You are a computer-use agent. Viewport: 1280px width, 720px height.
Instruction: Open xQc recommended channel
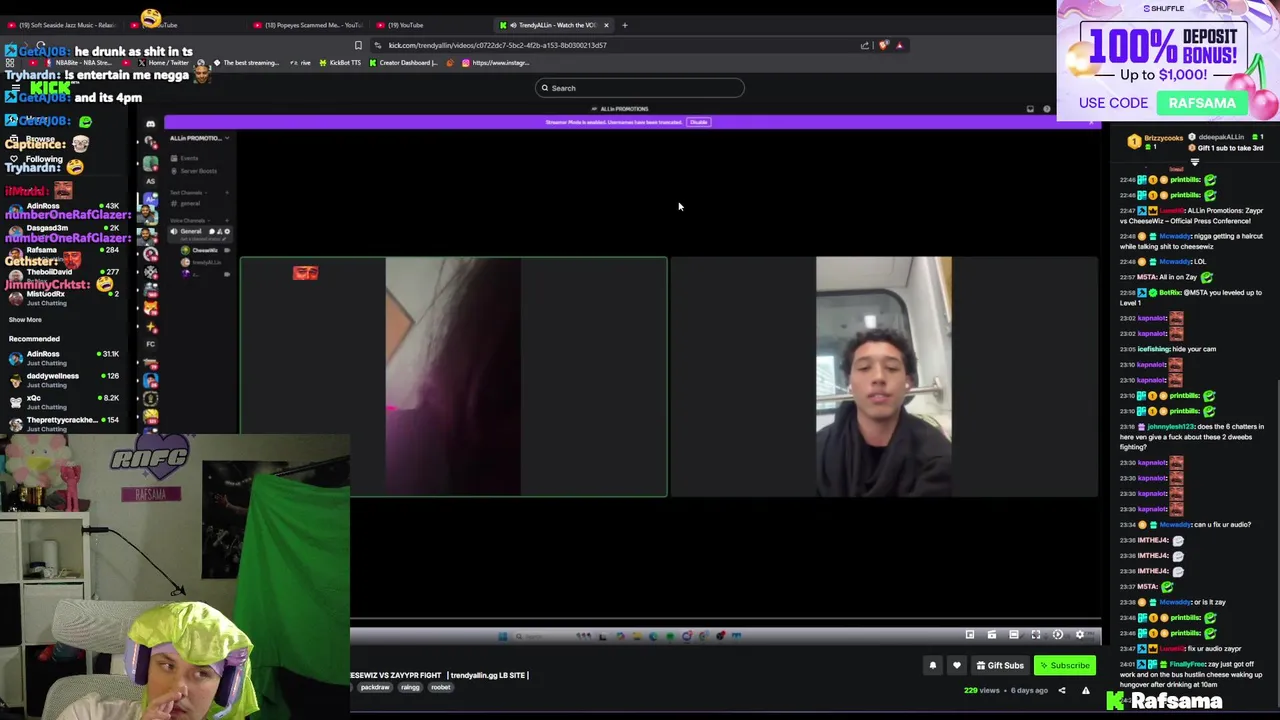(65, 402)
